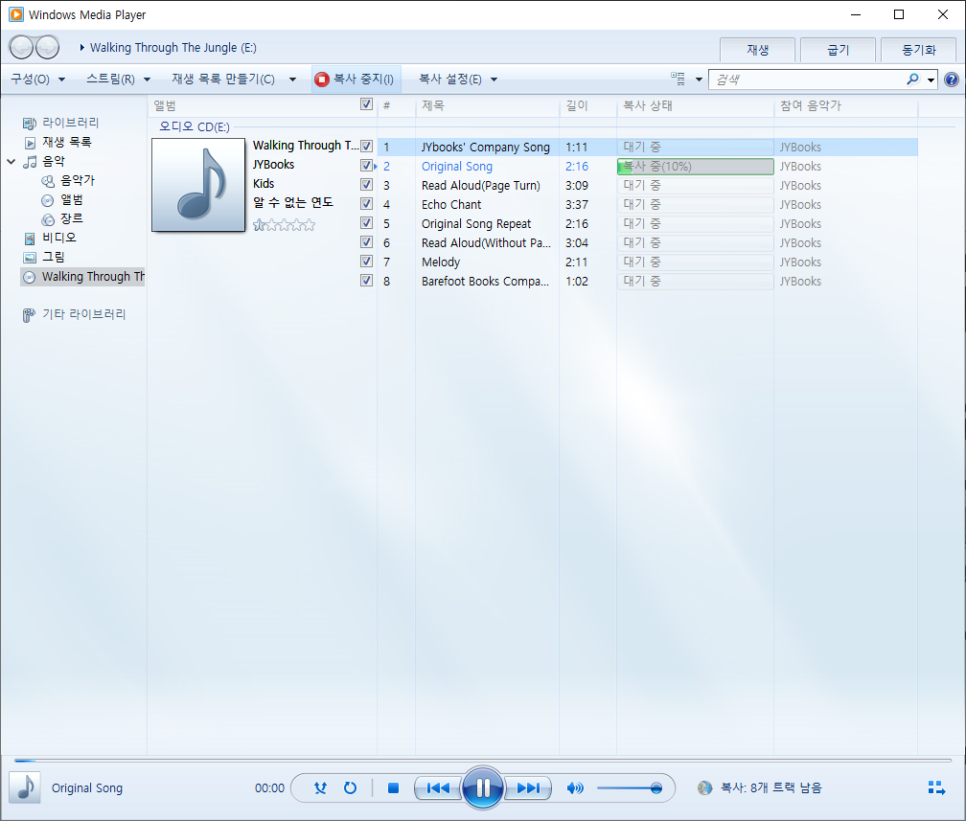Select 라이브러리 in the navigation pane
This screenshot has height=821, width=966.
pos(70,123)
